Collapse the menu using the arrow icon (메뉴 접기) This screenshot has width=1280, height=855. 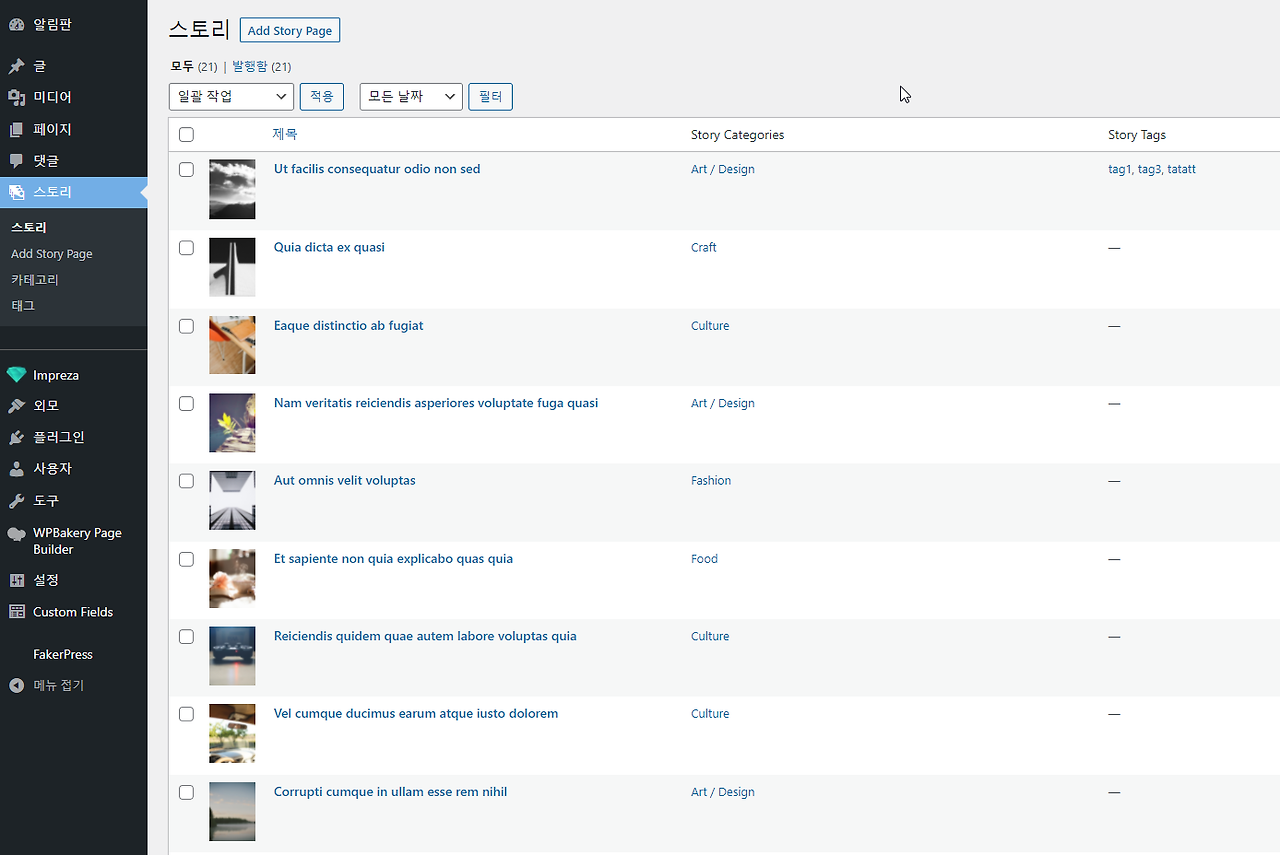[x=16, y=685]
